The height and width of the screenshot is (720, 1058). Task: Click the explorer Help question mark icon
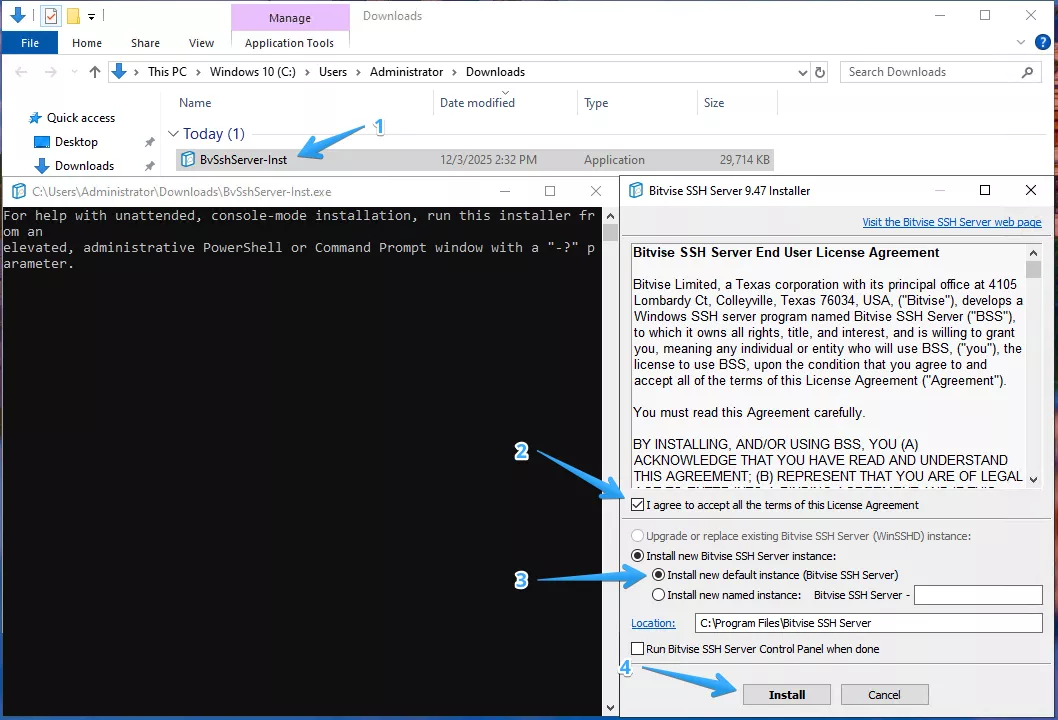click(1042, 43)
